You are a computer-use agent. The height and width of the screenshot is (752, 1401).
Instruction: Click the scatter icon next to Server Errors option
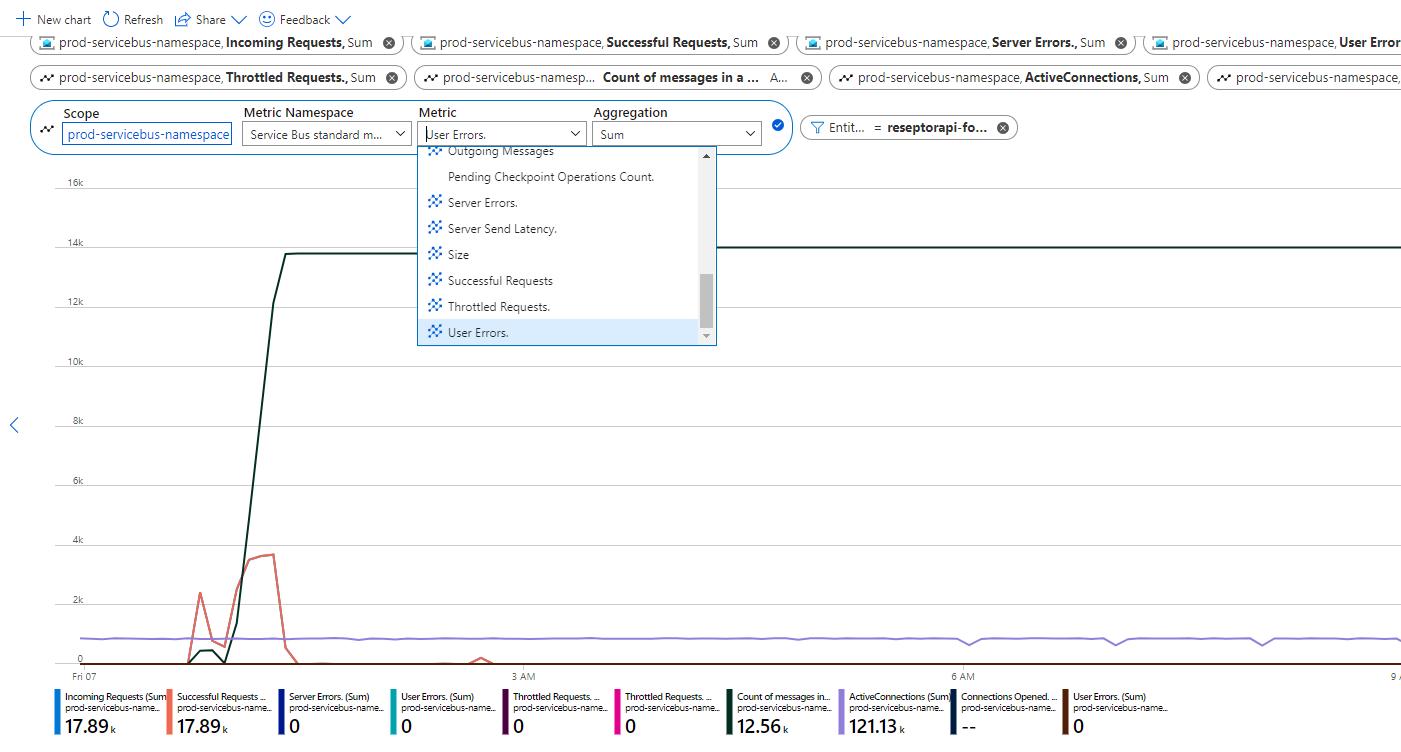(x=434, y=202)
